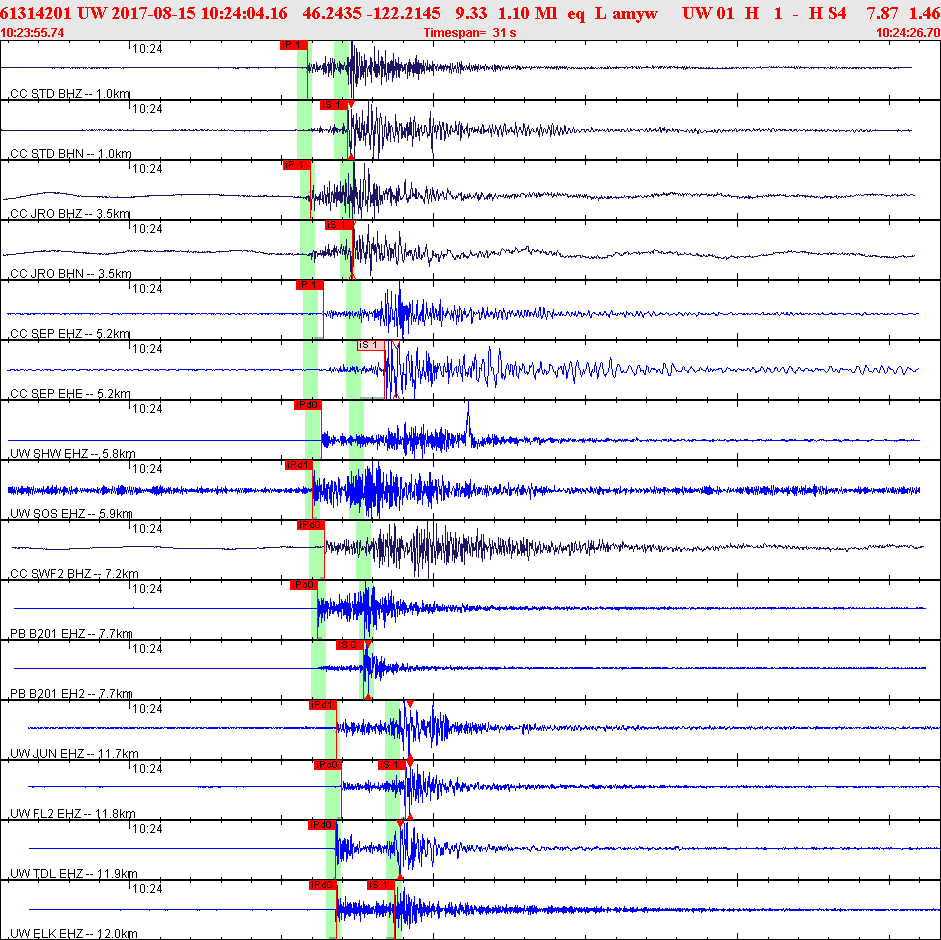The image size is (941, 940).
Task: Click the iS 0 pick flag on PB B201 EH2
Action: [350, 645]
